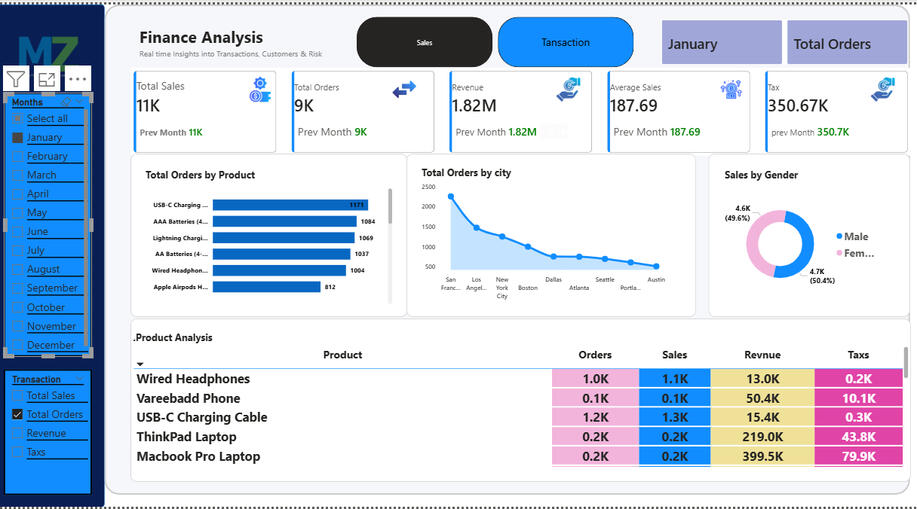Open the more options ellipsis icon
Image resolution: width=917 pixels, height=509 pixels.
pos(77,79)
